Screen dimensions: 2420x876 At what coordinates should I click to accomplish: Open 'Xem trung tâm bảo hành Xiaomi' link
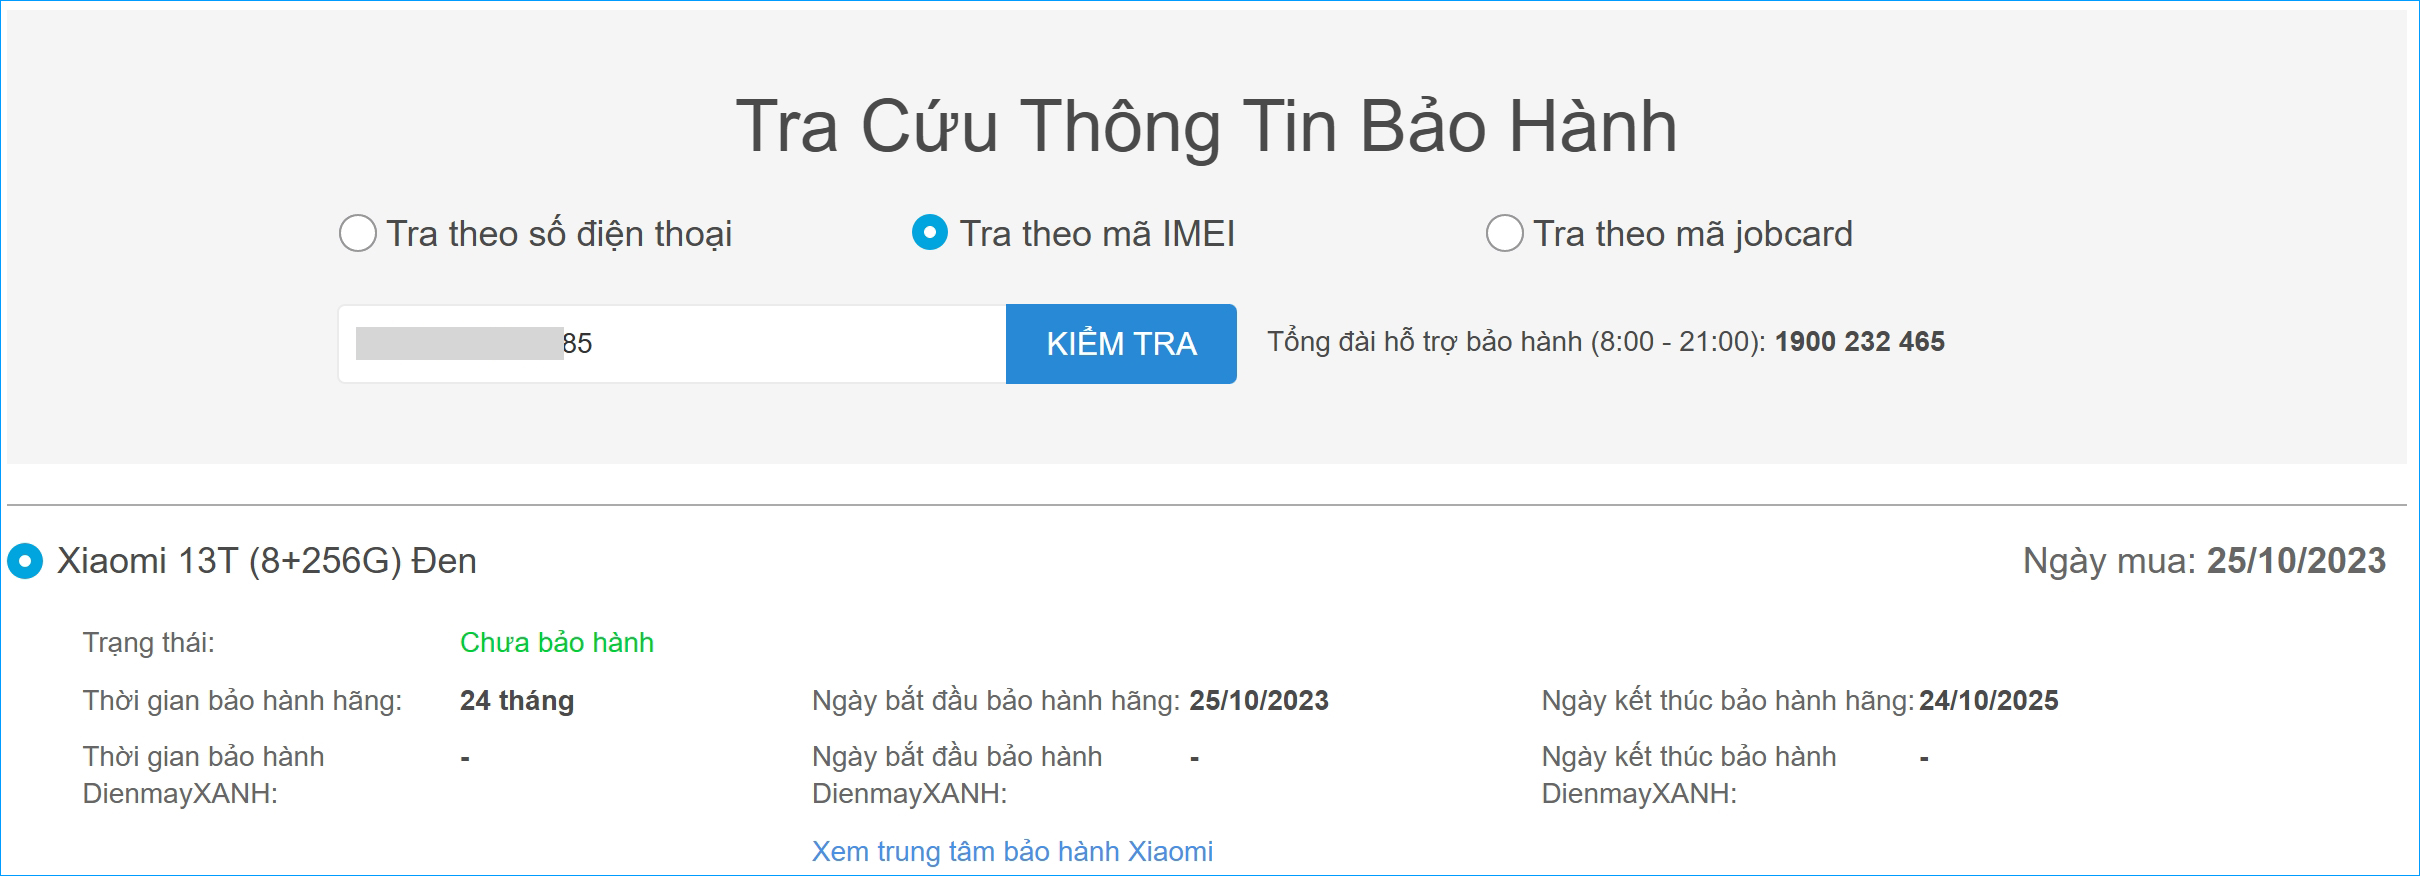click(x=1012, y=851)
